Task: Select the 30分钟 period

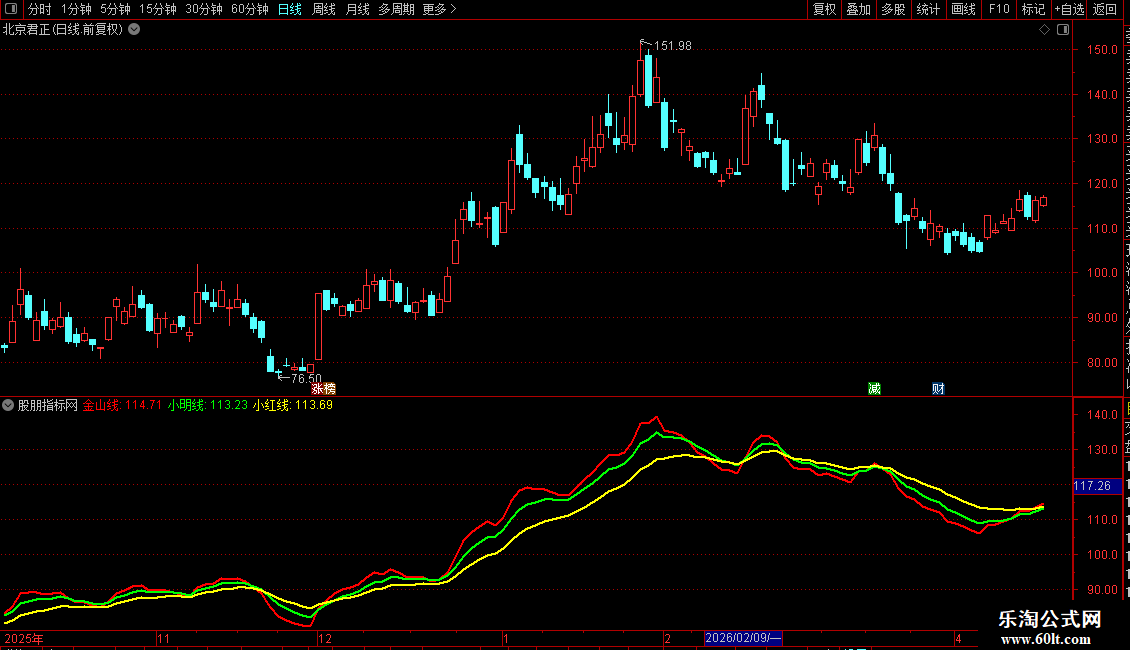Action: pos(204,9)
